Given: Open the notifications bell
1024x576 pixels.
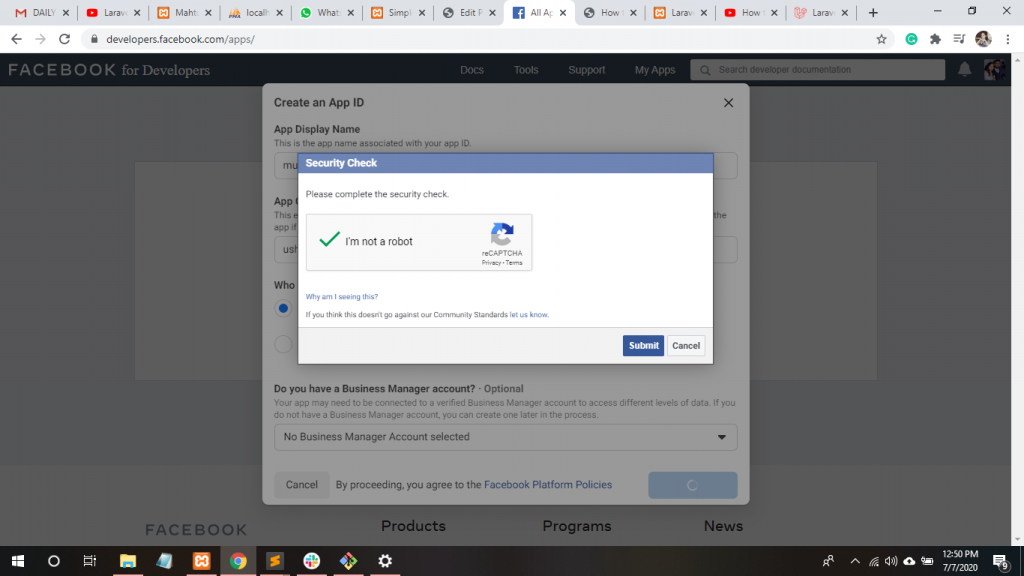Looking at the screenshot, I should [965, 69].
